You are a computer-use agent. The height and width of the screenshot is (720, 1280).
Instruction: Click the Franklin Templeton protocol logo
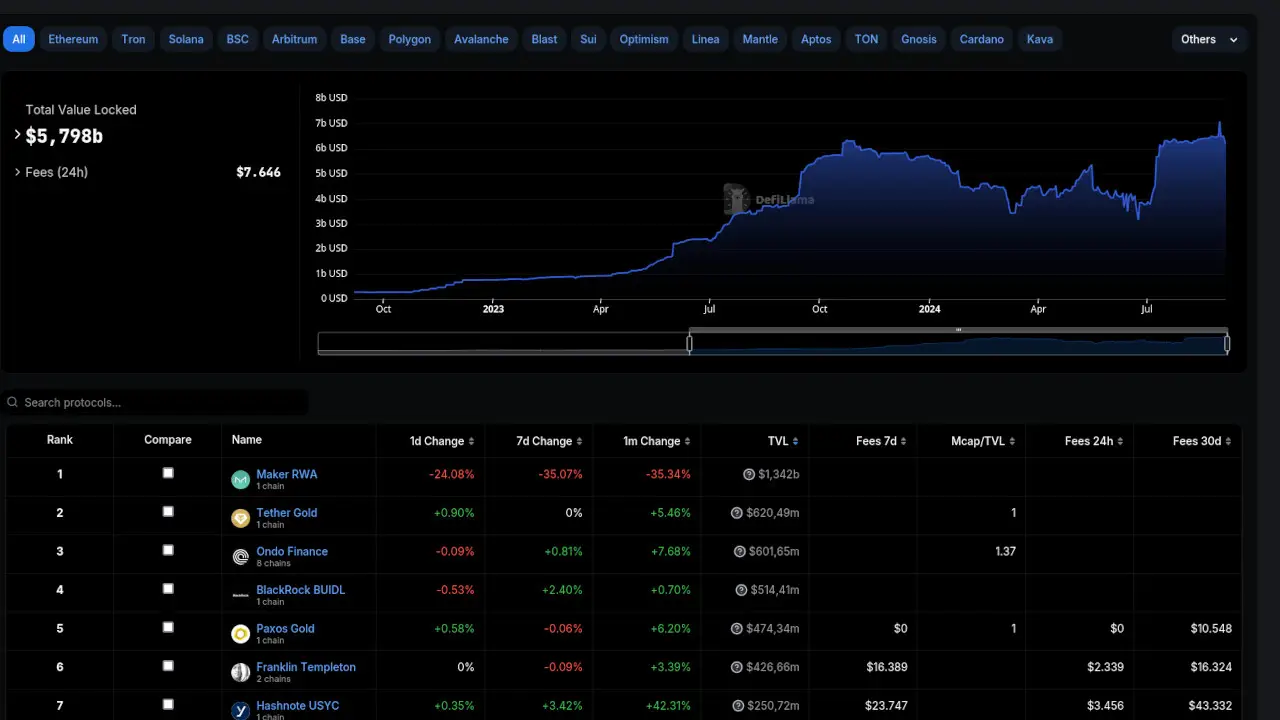pyautogui.click(x=240, y=672)
